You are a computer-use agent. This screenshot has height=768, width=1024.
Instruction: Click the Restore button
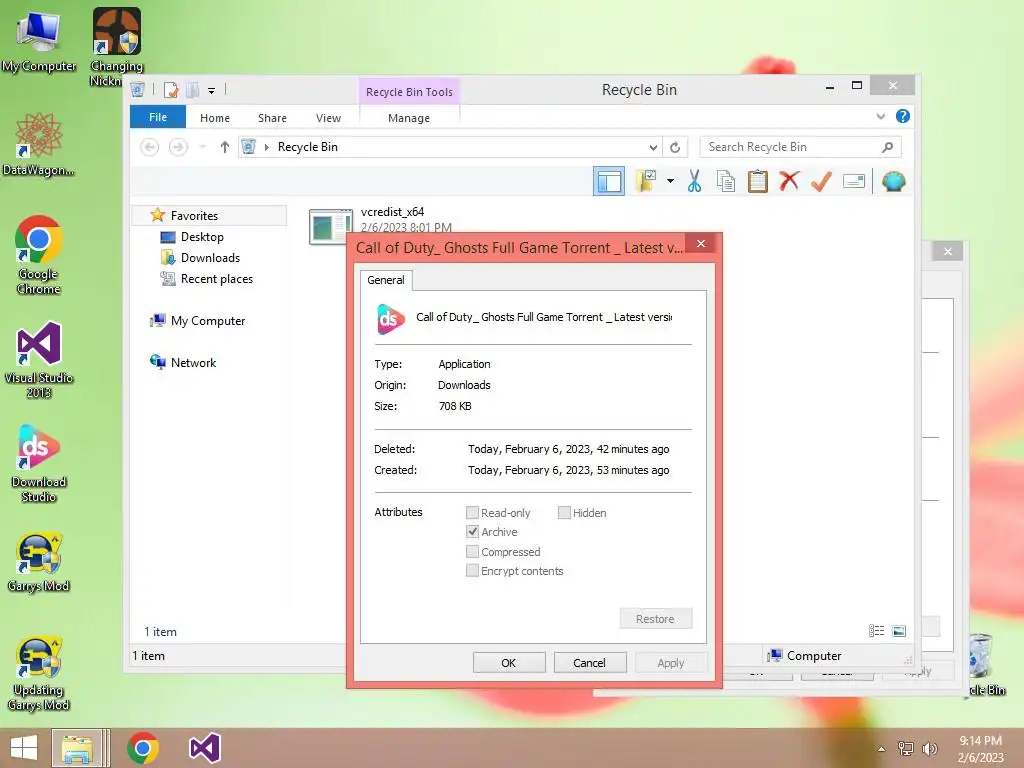pyautogui.click(x=655, y=618)
